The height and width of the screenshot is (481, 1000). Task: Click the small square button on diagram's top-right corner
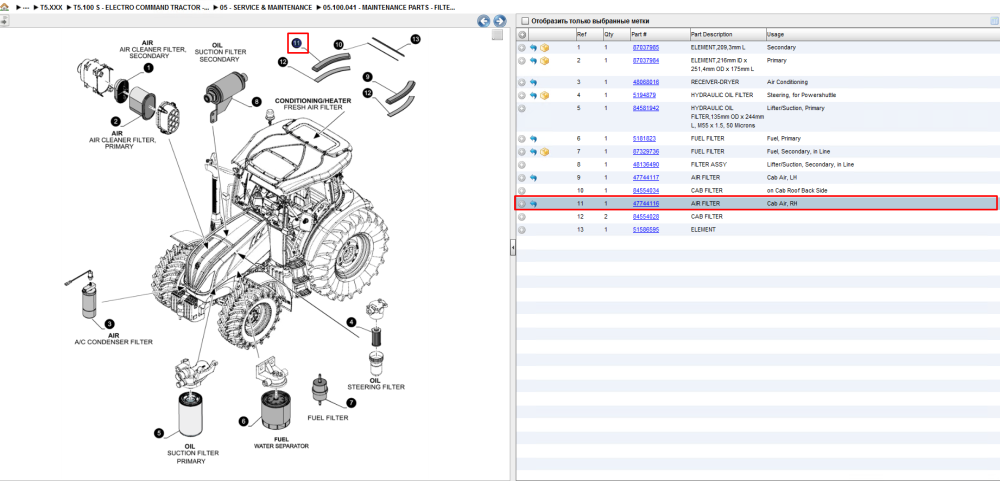(x=497, y=36)
